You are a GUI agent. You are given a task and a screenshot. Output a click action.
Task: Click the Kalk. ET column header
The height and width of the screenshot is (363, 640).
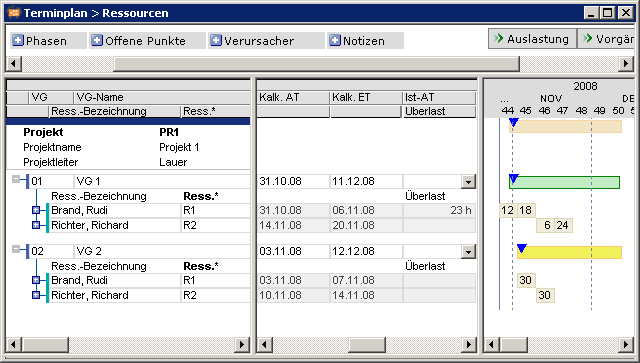(x=366, y=97)
